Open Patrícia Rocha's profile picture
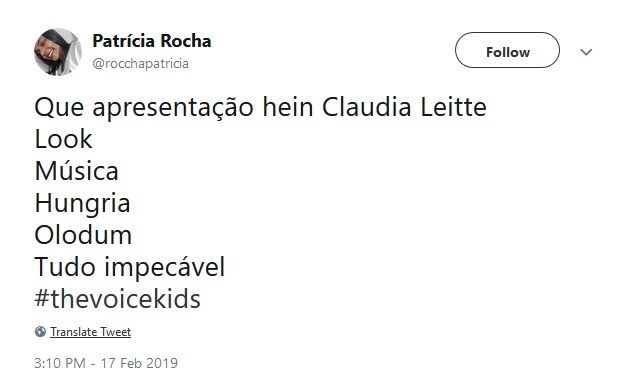Viewport: 626px width, 384px height. tap(58, 52)
